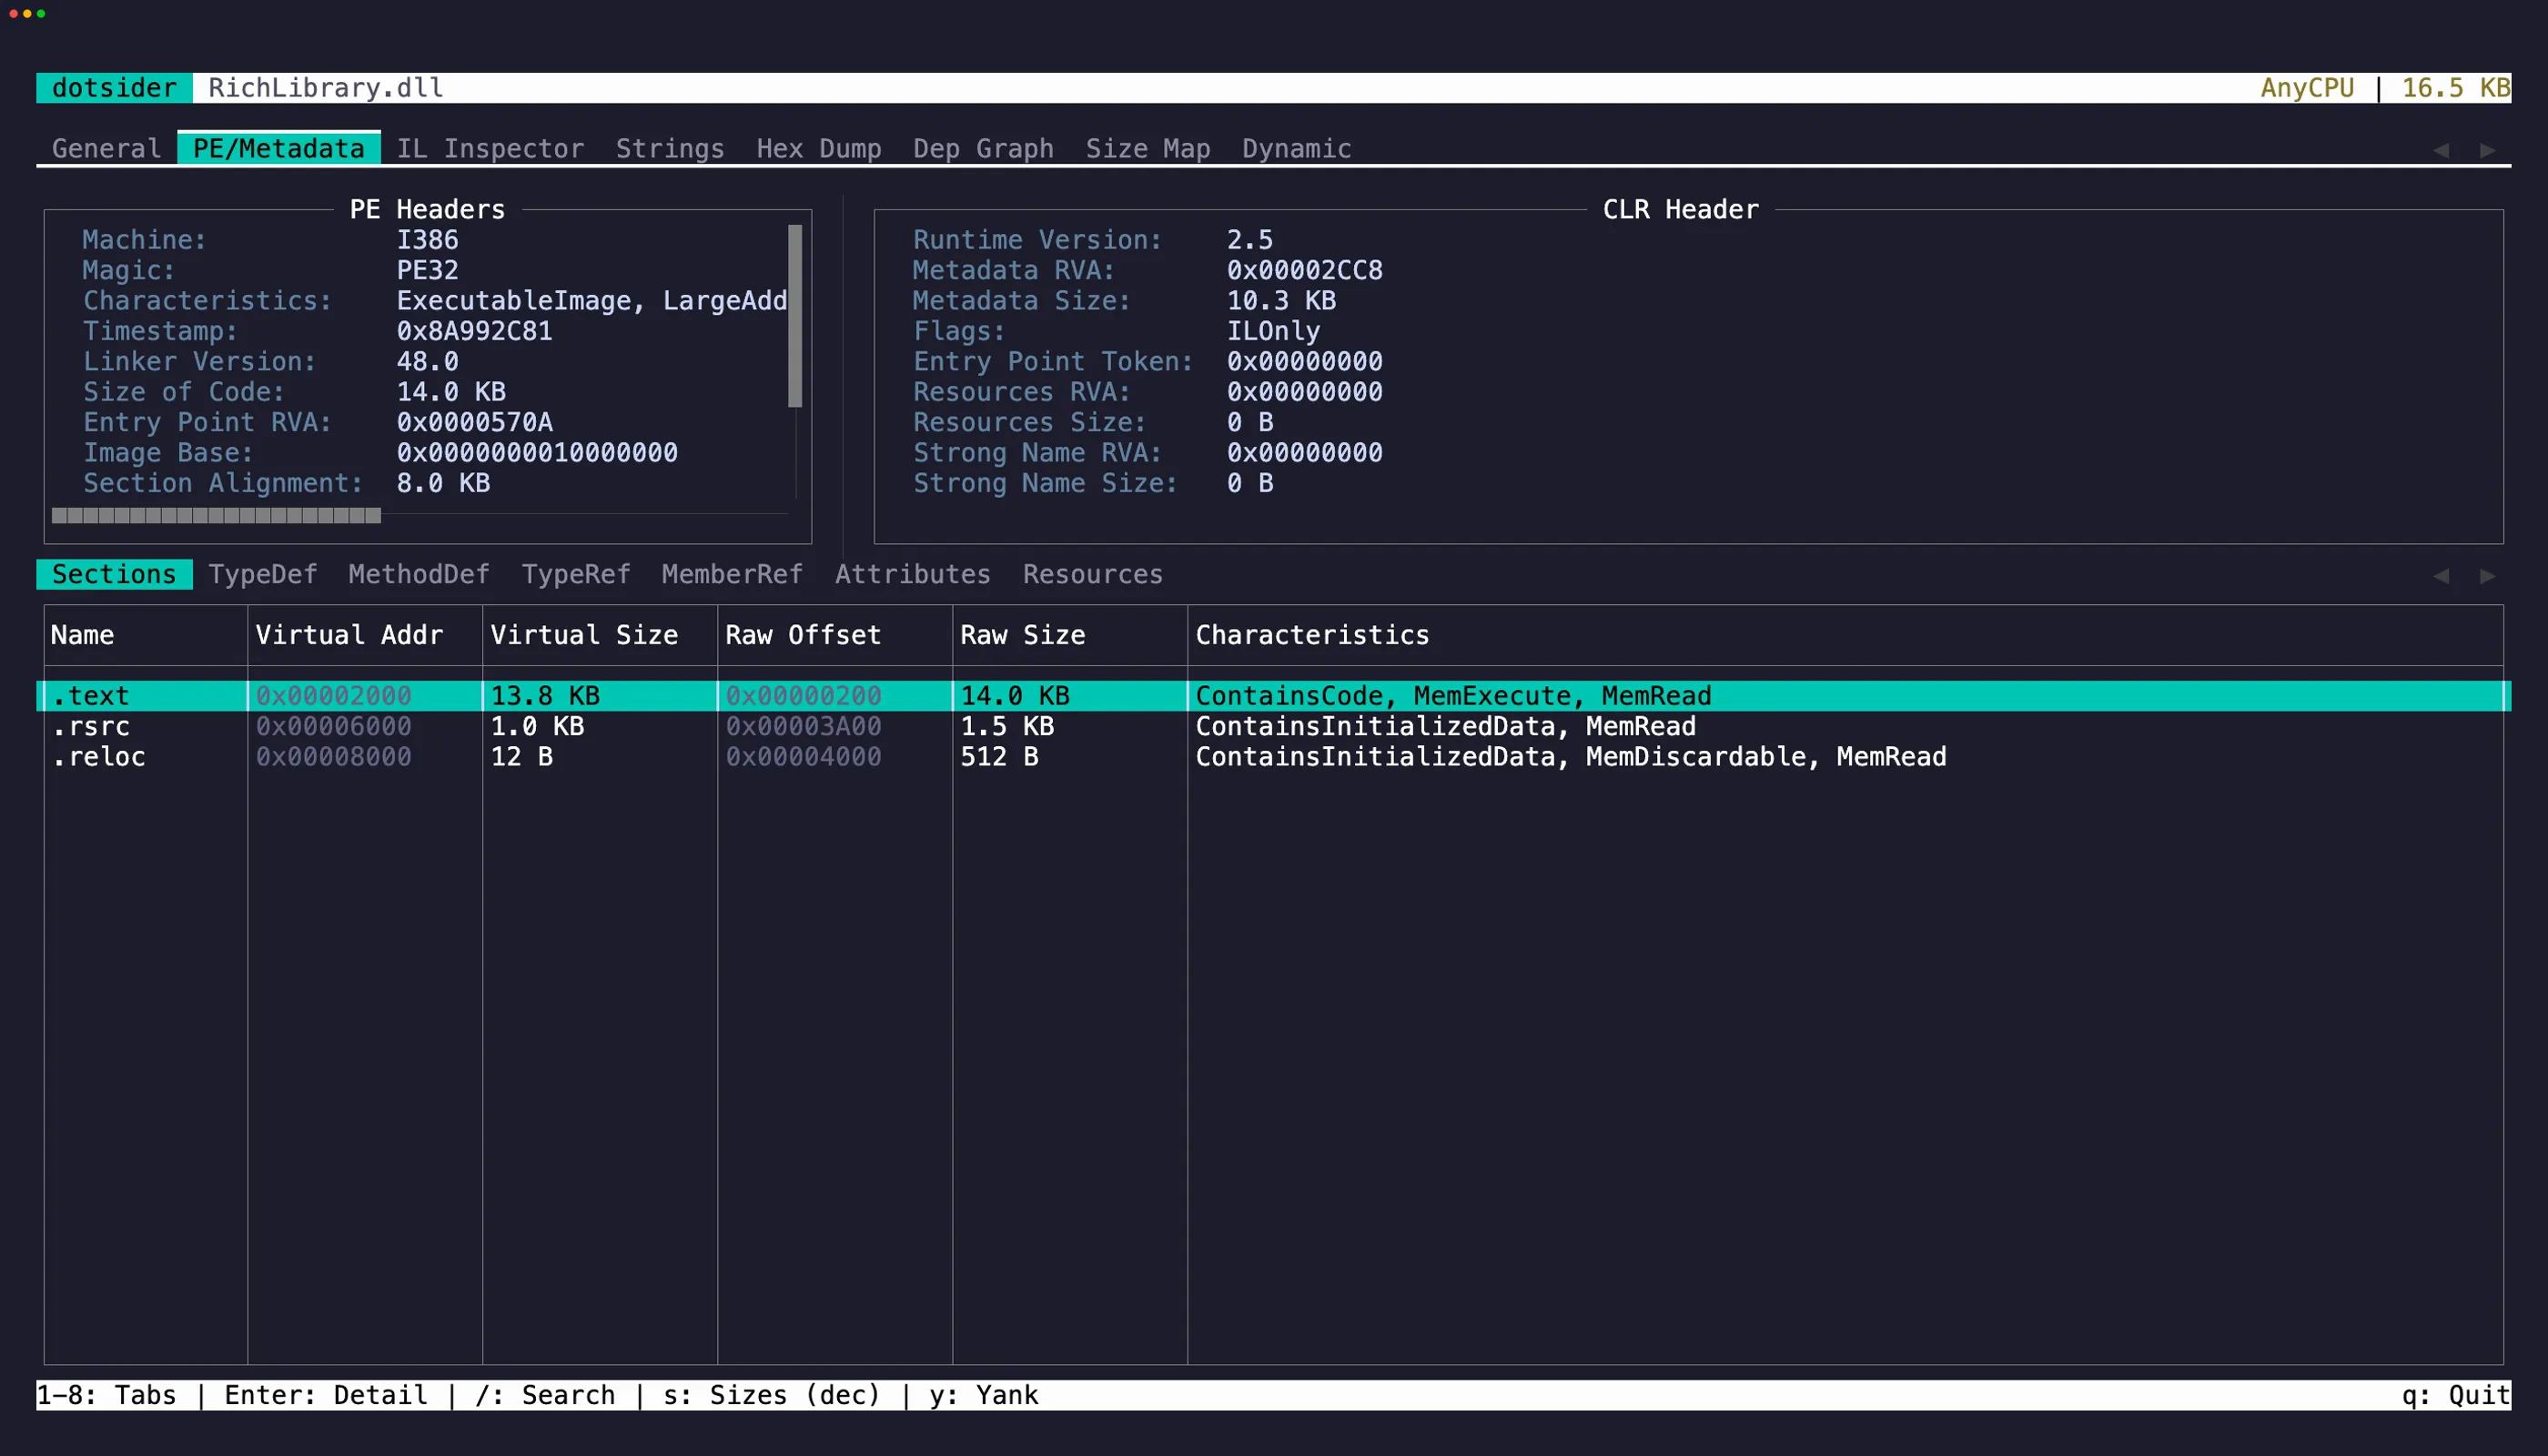This screenshot has height=1456, width=2548.
Task: Click the left arrow next to metadata sub-tabs
Action: (x=2442, y=576)
